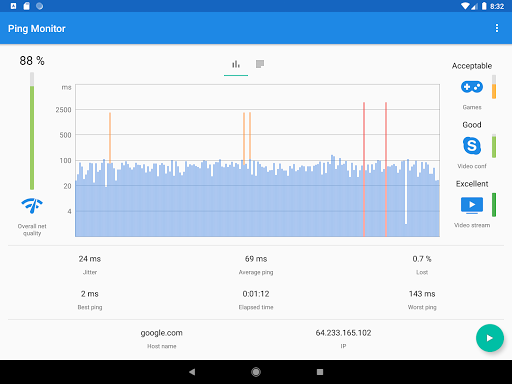Open the three-dot overflow menu

[497, 28]
